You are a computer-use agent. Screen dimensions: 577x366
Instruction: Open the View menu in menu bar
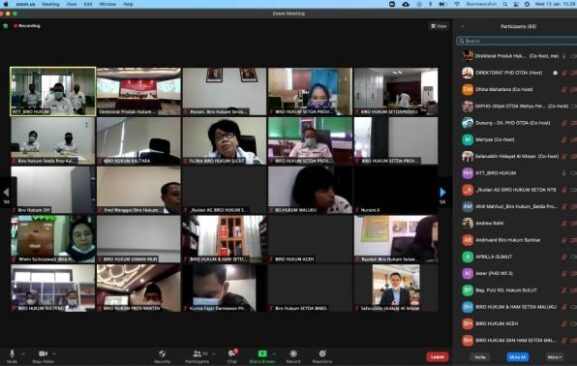point(71,4)
